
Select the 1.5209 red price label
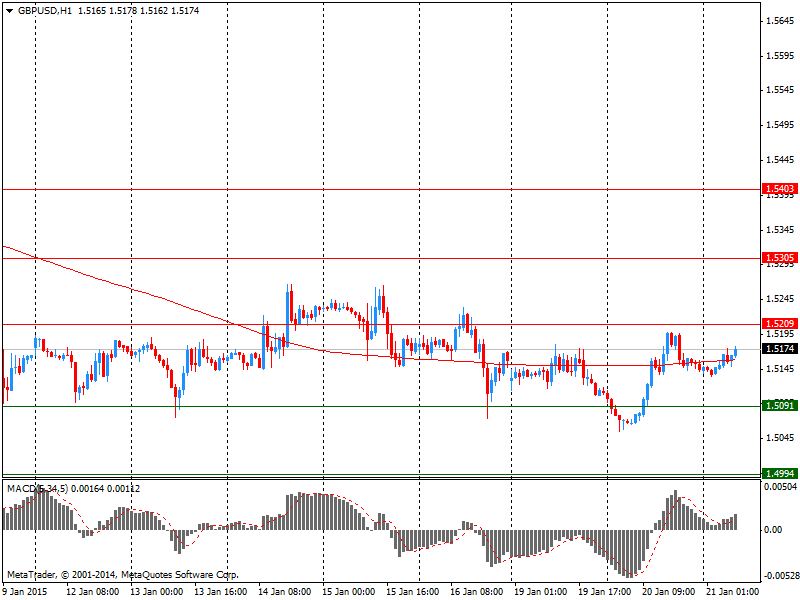(x=780, y=323)
